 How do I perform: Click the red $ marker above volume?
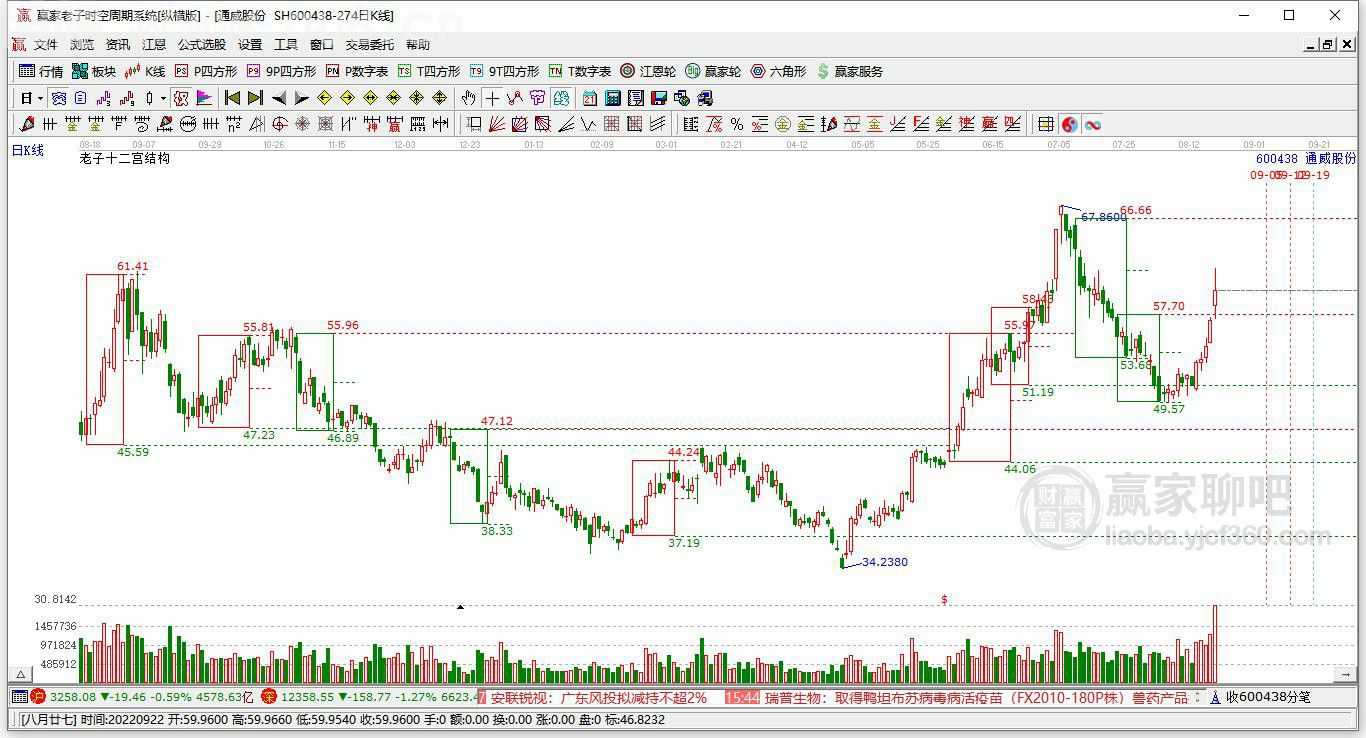tap(944, 600)
